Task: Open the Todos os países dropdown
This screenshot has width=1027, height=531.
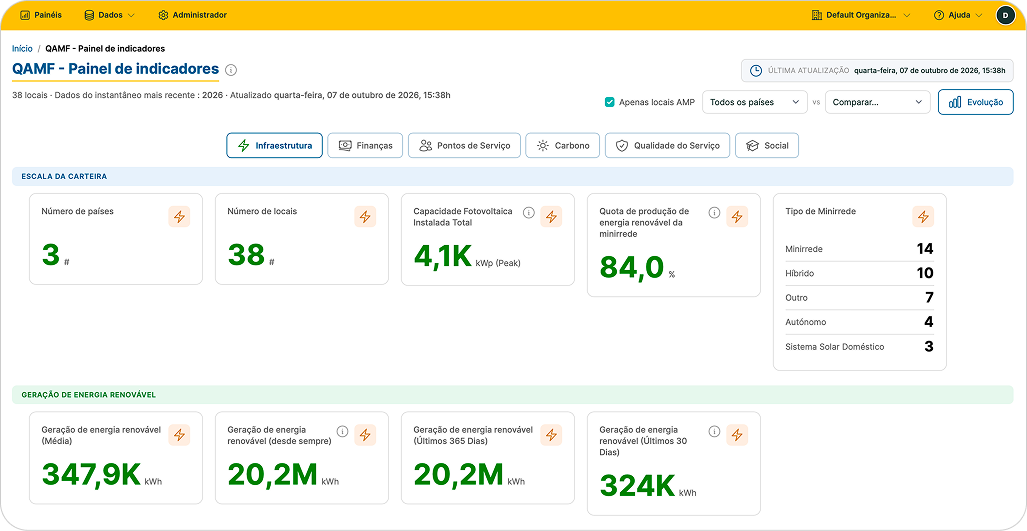Action: coord(755,102)
